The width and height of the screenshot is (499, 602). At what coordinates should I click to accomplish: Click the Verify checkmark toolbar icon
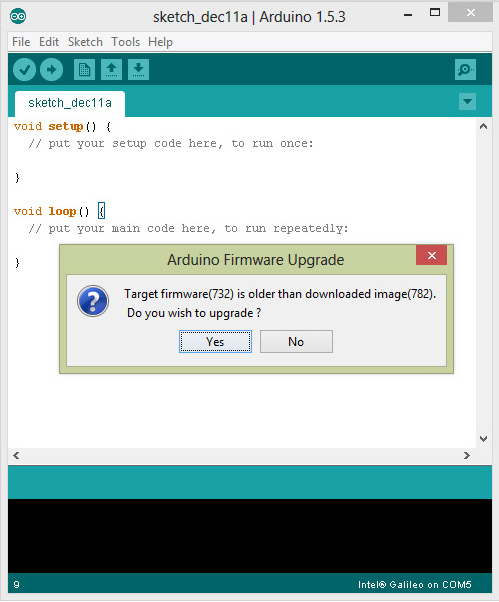pyautogui.click(x=25, y=69)
